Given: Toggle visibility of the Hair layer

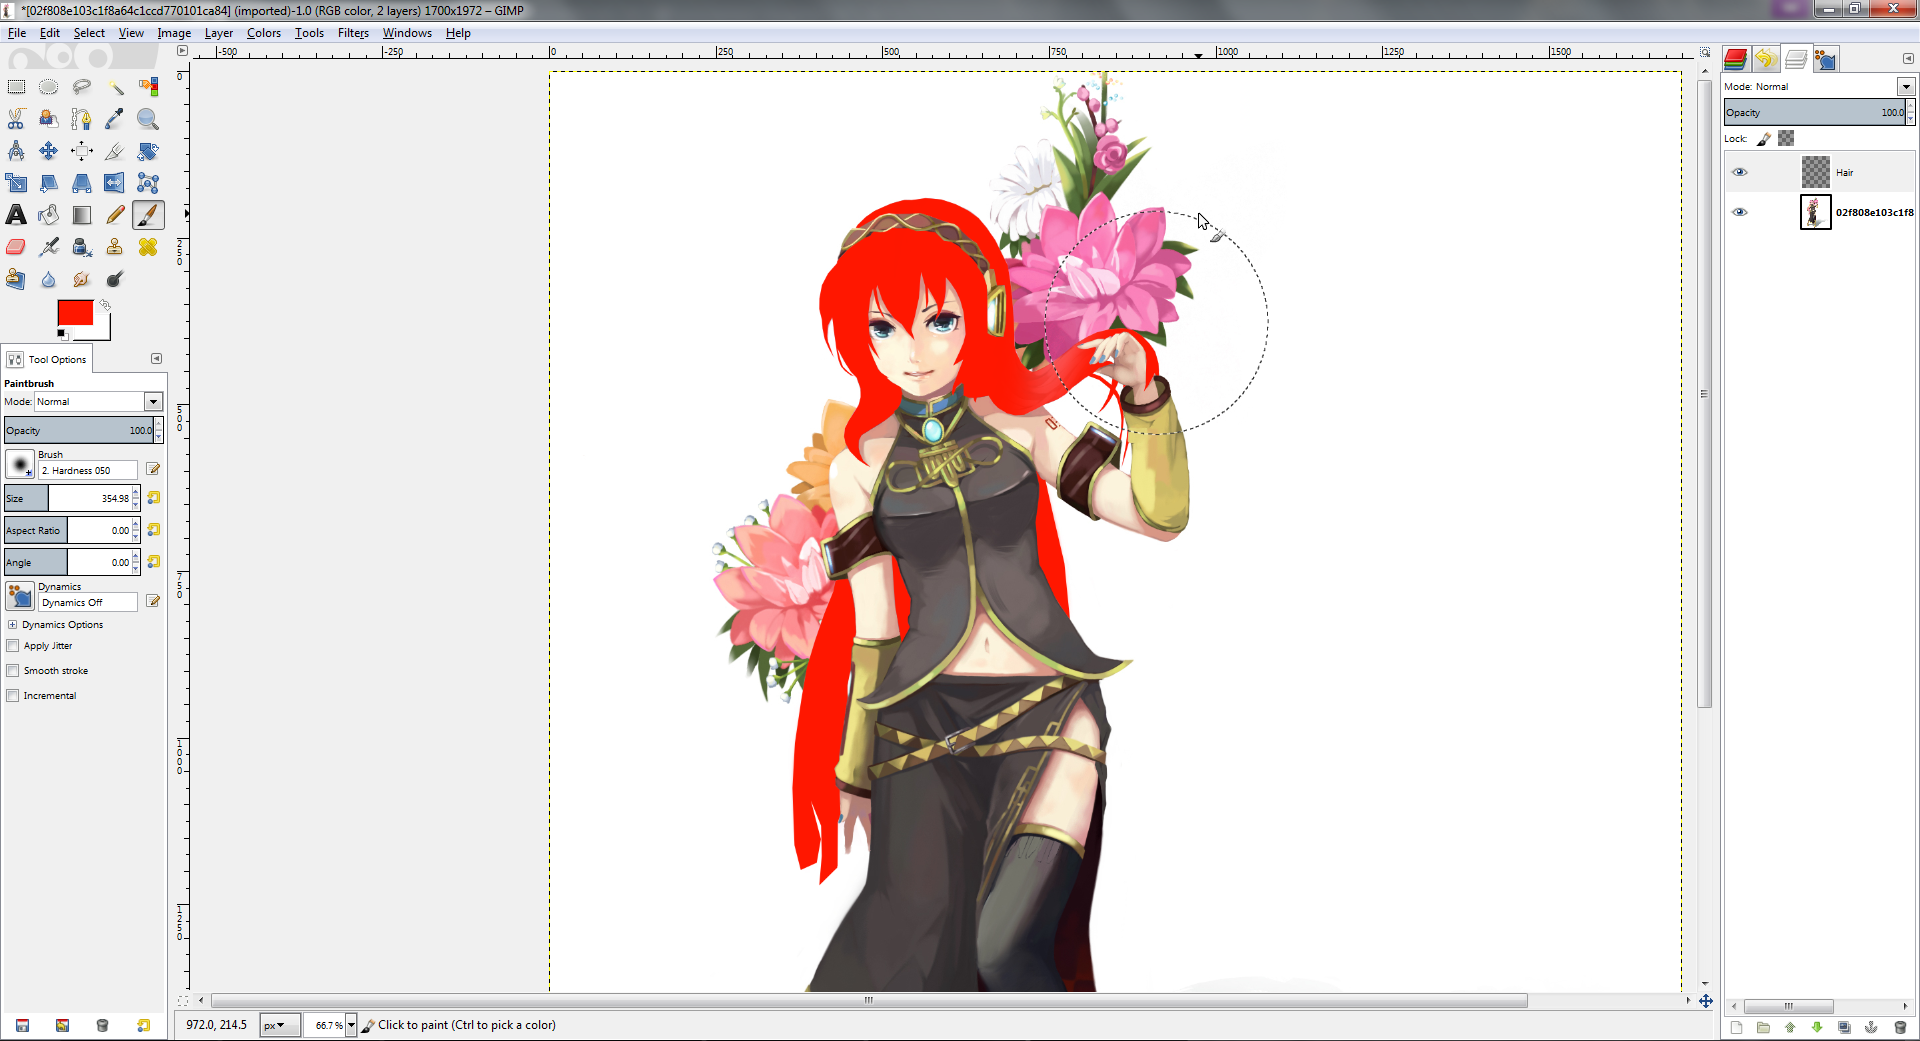Looking at the screenshot, I should click(x=1740, y=172).
